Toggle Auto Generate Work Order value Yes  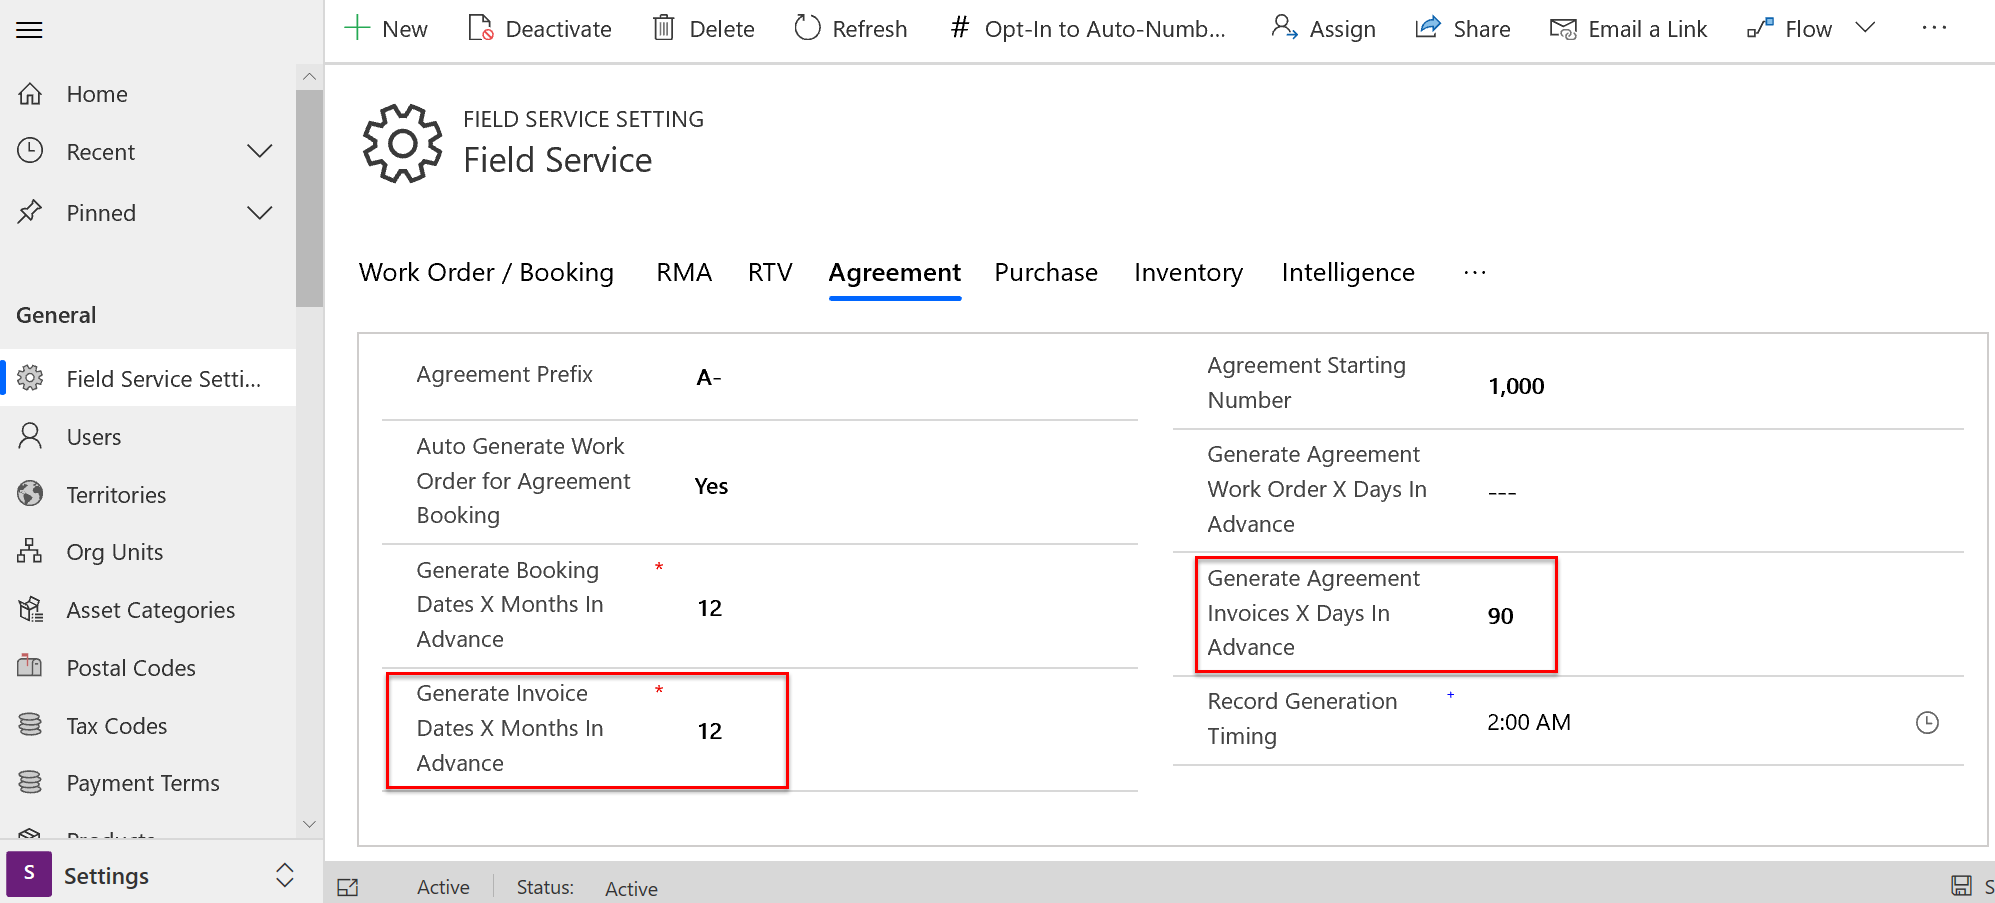711,486
